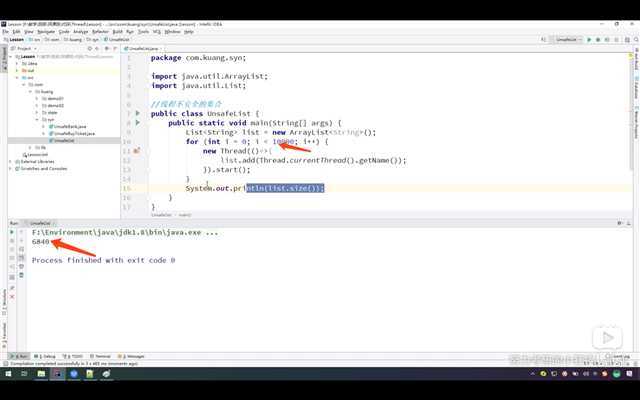This screenshot has height=400, width=640.
Task: Expand the demo01 package
Action: pos(37,99)
